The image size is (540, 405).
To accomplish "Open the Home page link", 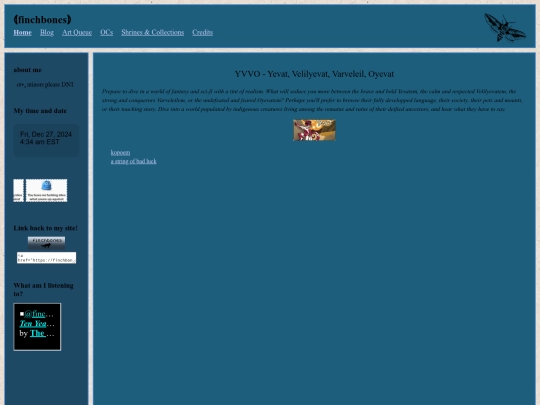I will 22,32.
